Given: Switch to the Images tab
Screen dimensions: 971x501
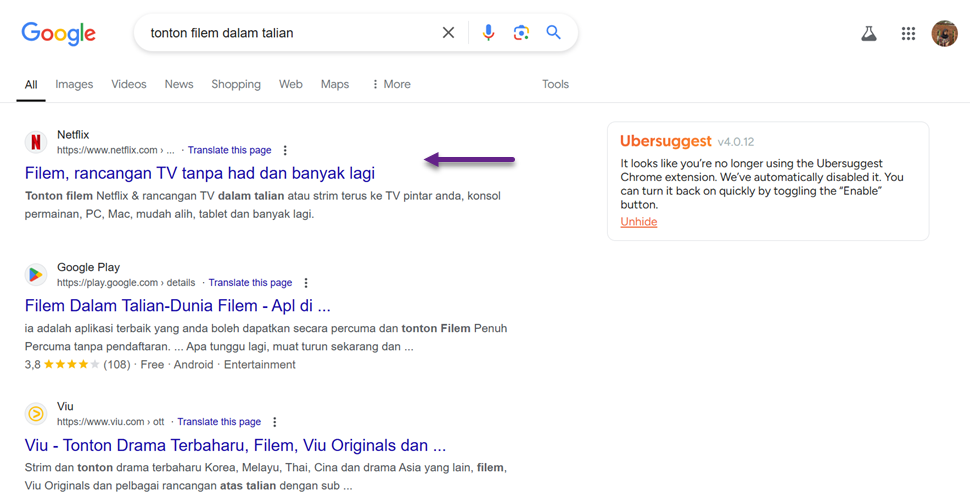Looking at the screenshot, I should tap(74, 84).
